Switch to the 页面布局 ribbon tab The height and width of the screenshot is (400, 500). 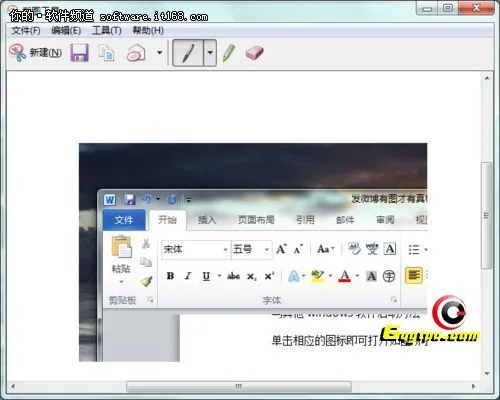pyautogui.click(x=256, y=220)
